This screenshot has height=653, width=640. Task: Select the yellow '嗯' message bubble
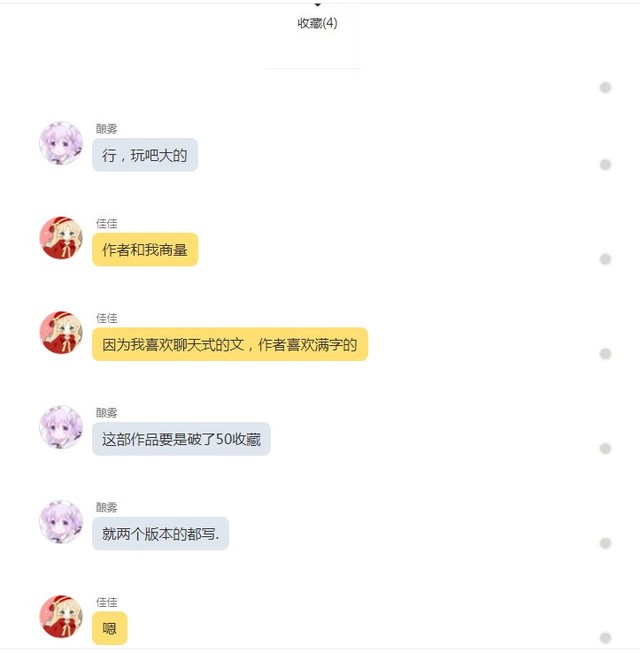[x=110, y=628]
